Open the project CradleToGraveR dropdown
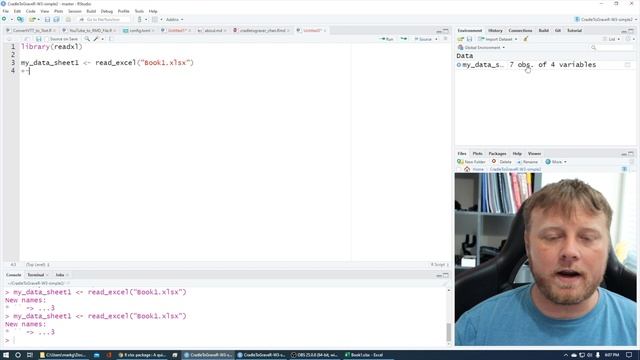 click(606, 19)
